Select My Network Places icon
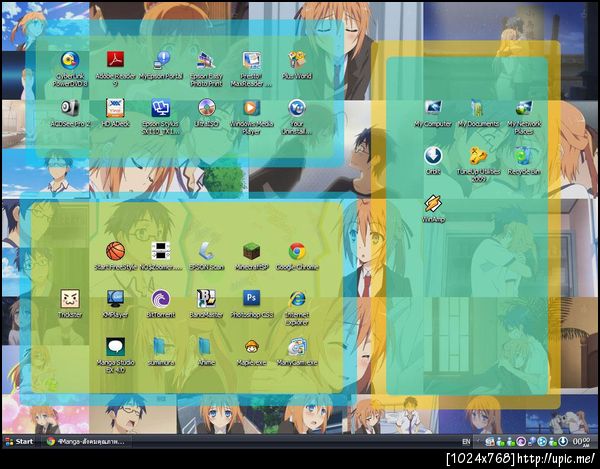 [x=524, y=108]
